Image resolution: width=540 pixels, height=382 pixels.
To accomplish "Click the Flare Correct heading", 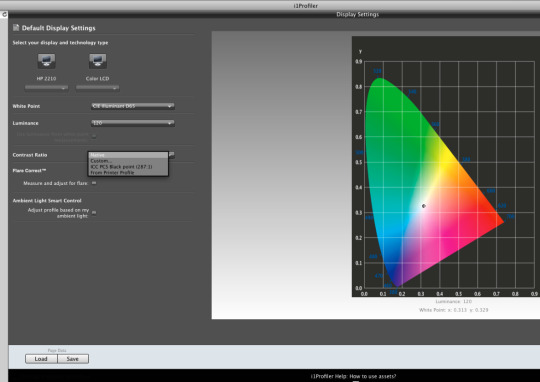I will (29, 171).
